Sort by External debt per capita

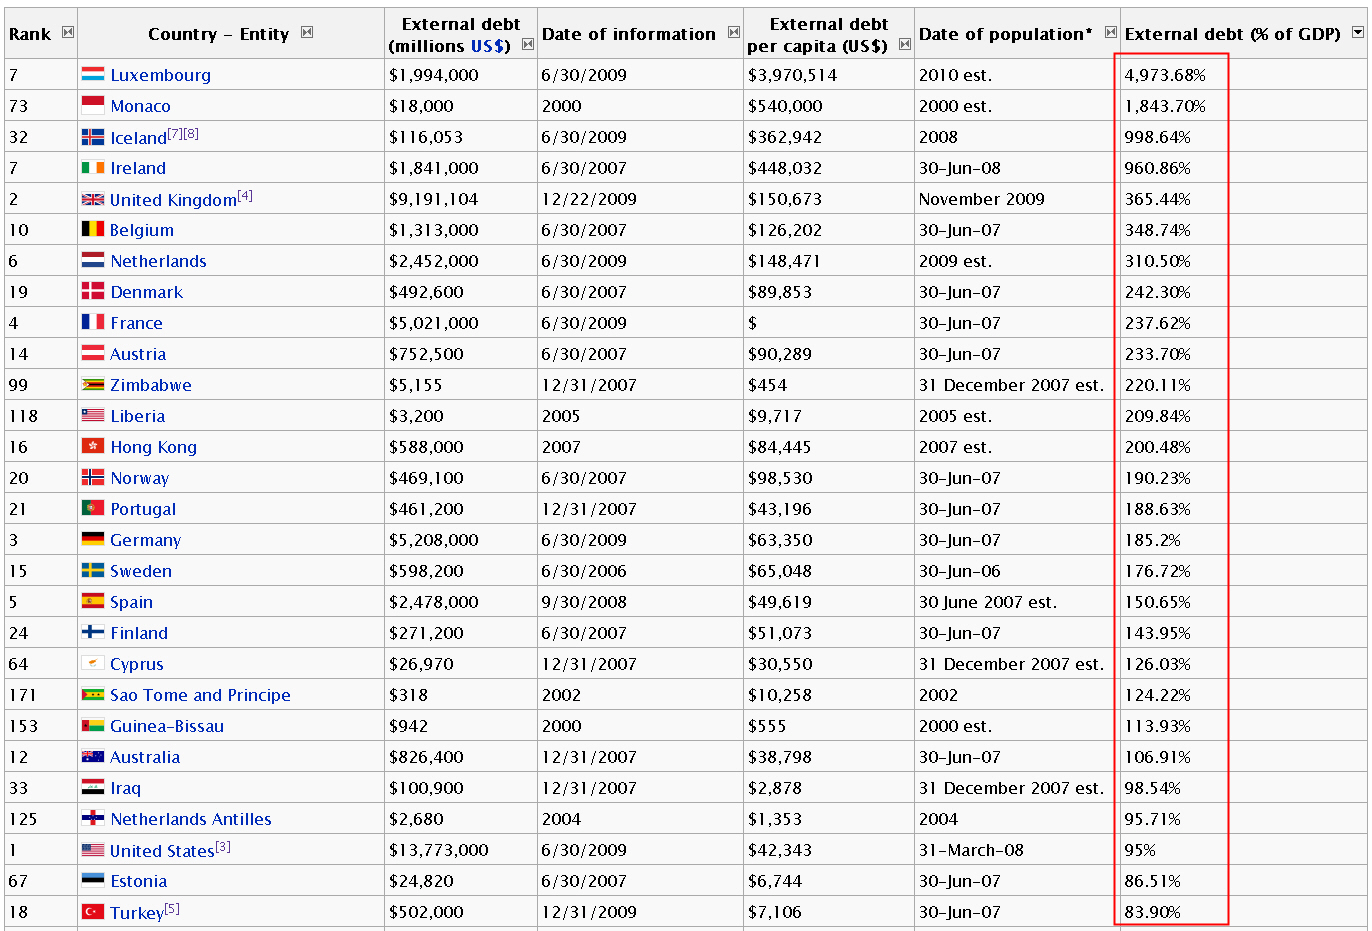click(x=905, y=44)
